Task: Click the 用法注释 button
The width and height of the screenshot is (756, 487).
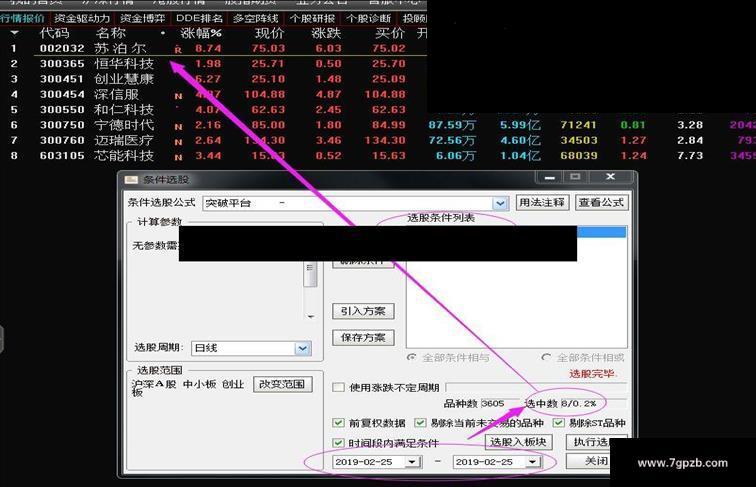Action: (x=542, y=203)
